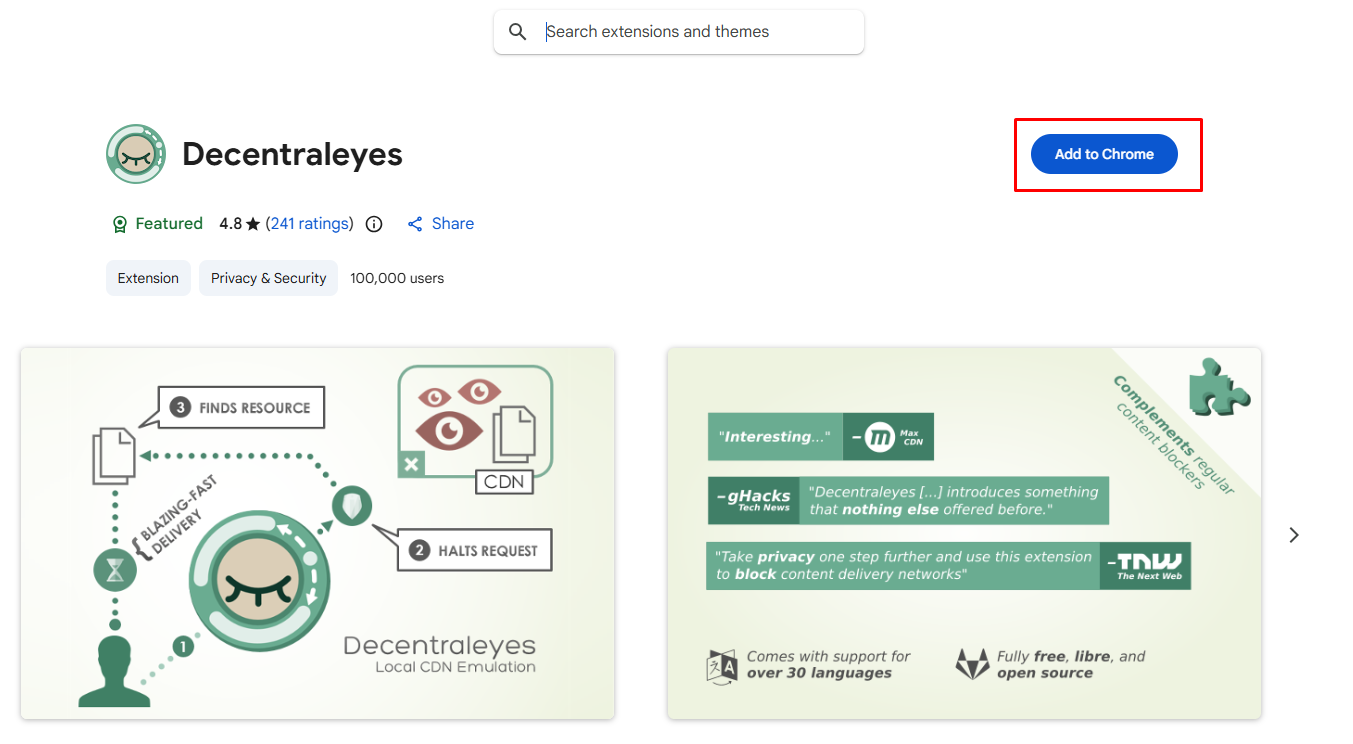Click the Decentraleyes extension title
This screenshot has width=1353, height=744.
292,154
